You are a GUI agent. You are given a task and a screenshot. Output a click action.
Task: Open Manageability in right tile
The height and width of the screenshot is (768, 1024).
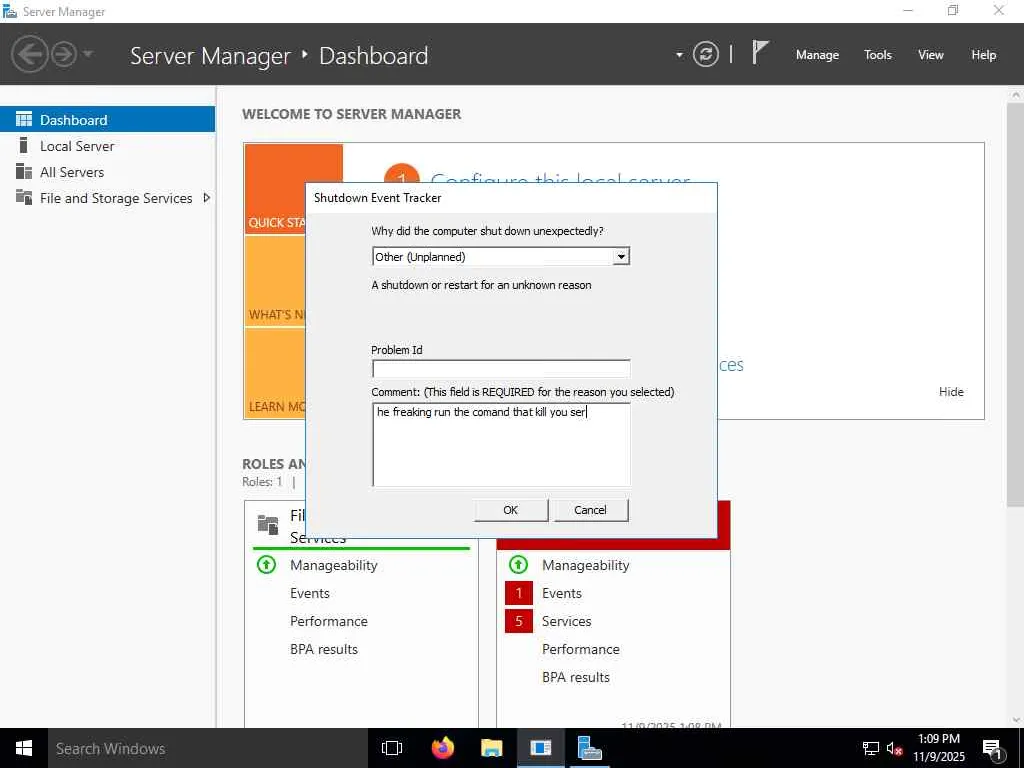pos(585,565)
